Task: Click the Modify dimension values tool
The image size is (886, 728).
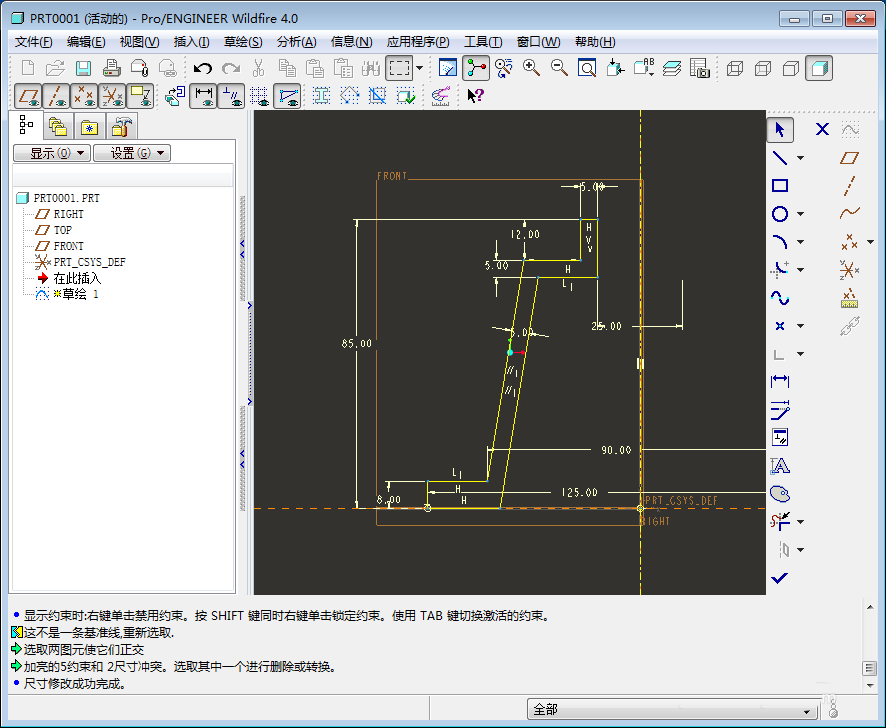Action: pyautogui.click(x=780, y=410)
